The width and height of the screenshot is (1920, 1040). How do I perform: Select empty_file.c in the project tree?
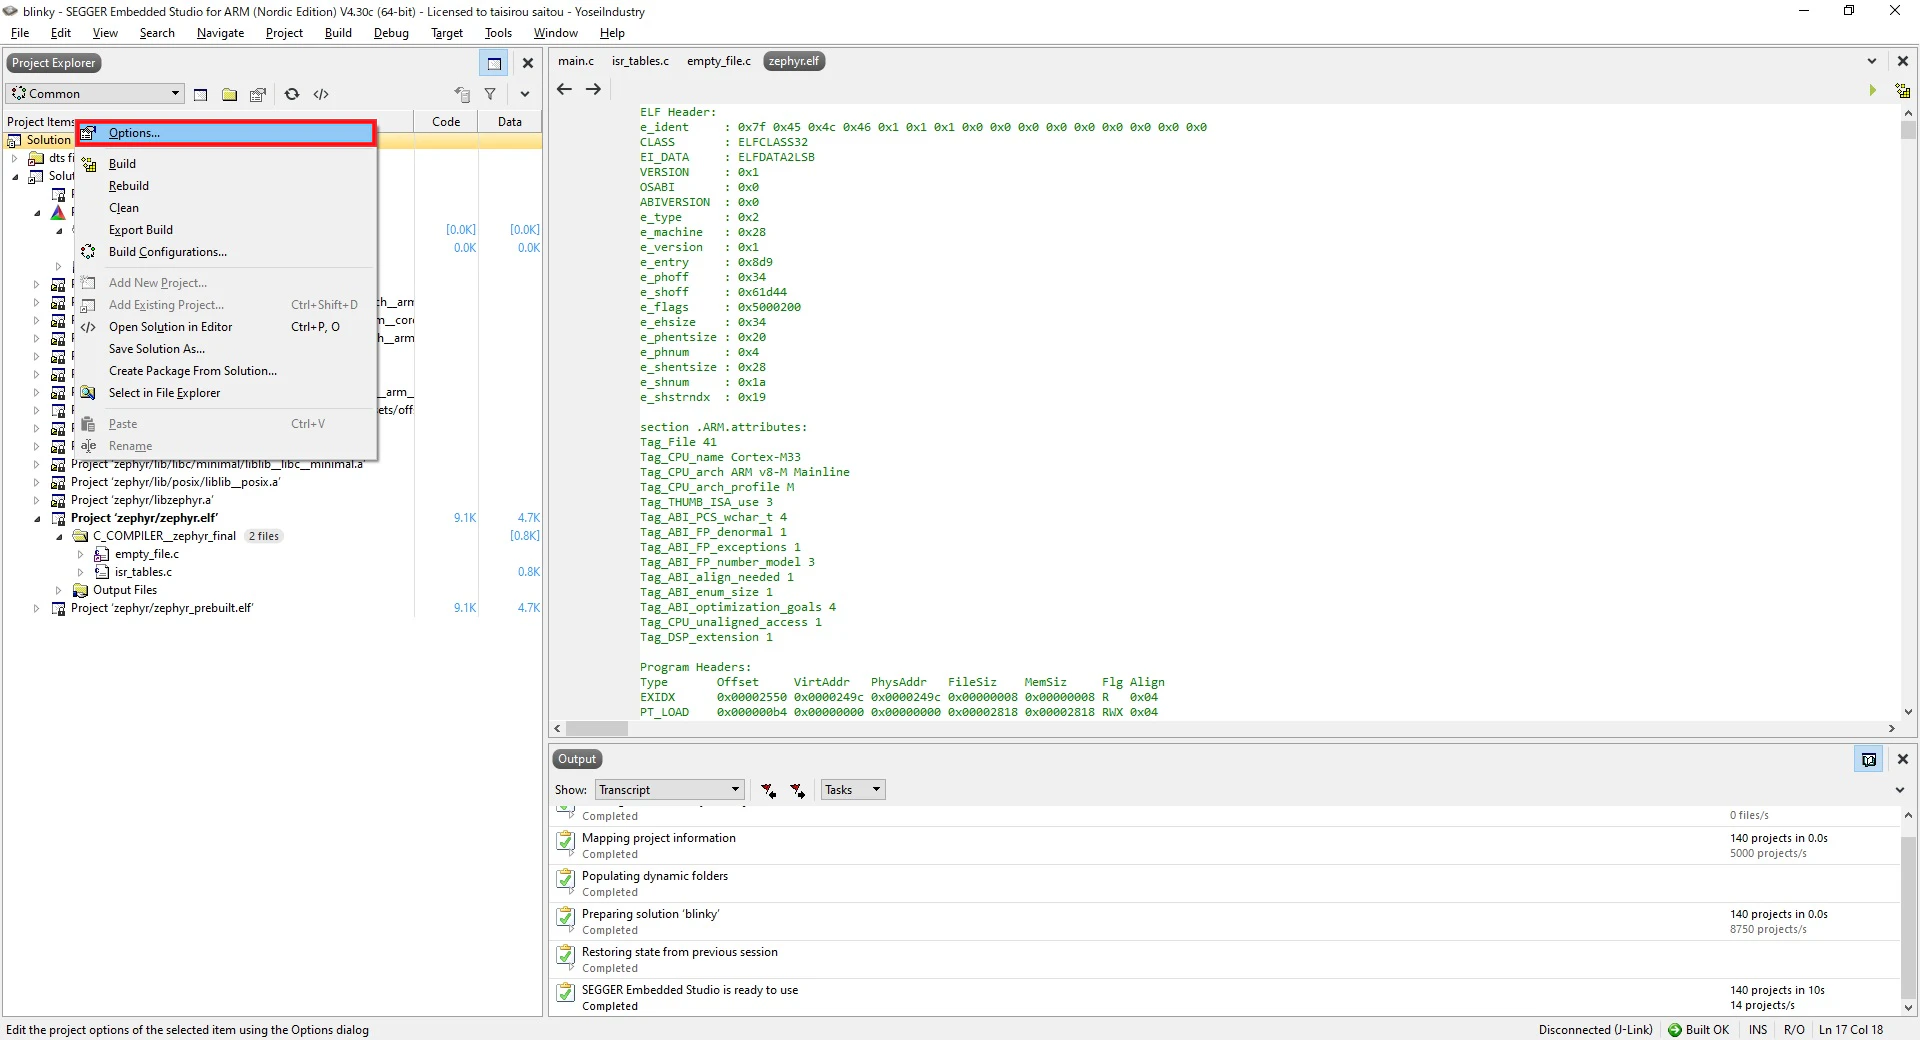146,554
